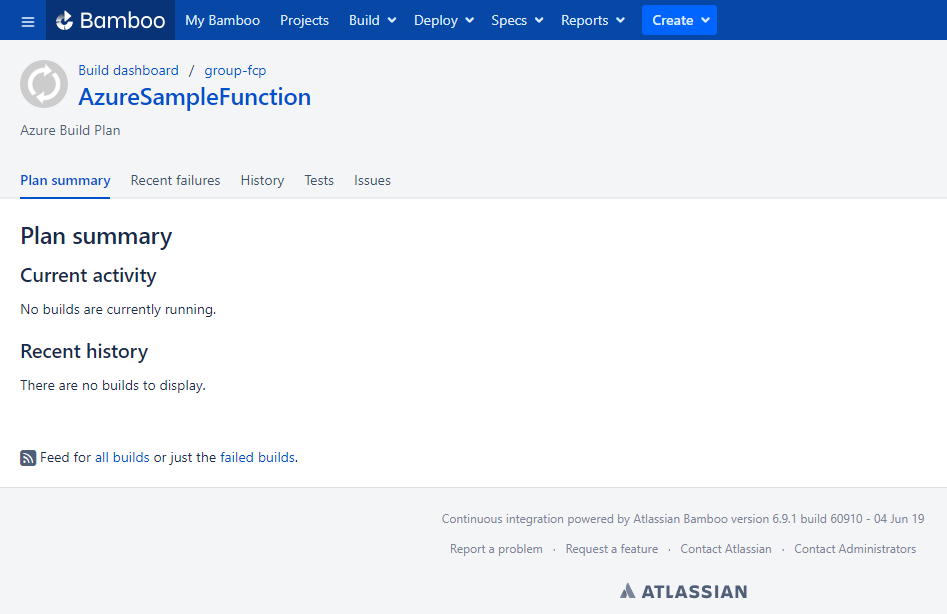Open the Projects menu item
This screenshot has height=614, width=947.
coord(304,20)
